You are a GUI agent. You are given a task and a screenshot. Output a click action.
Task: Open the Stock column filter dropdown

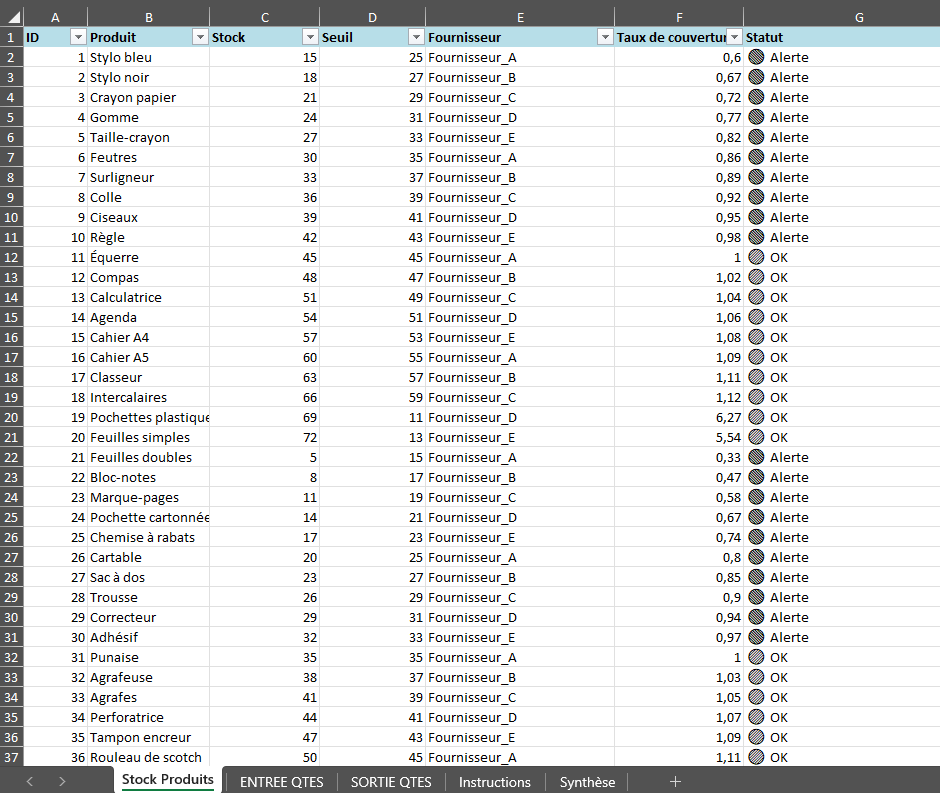click(310, 37)
